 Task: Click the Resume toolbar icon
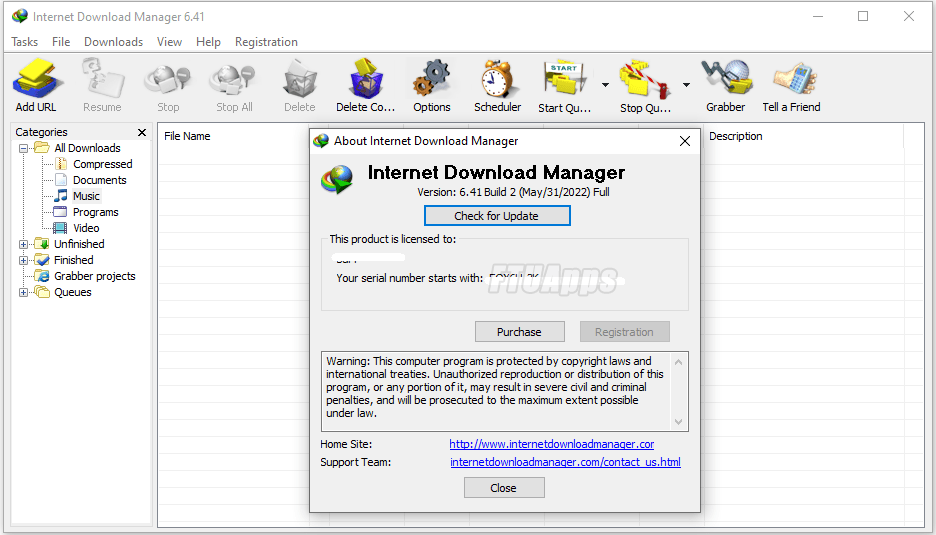click(102, 79)
